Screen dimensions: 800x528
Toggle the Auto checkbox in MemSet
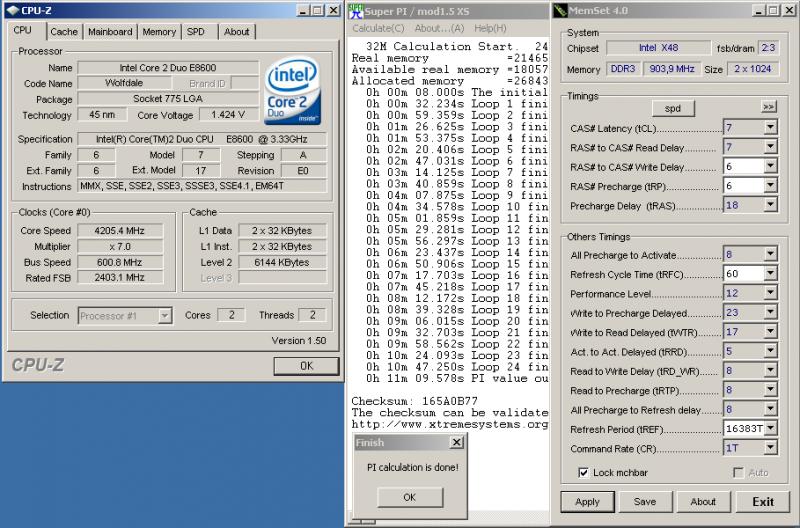pos(738,473)
